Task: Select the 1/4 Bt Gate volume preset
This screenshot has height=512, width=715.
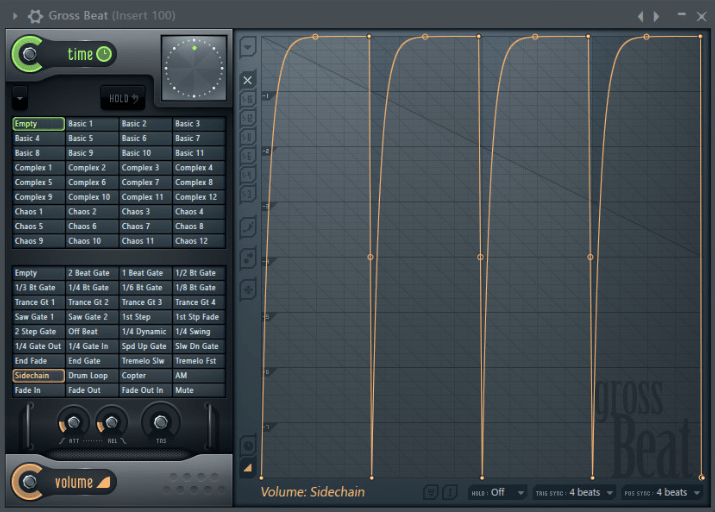Action: point(92,288)
